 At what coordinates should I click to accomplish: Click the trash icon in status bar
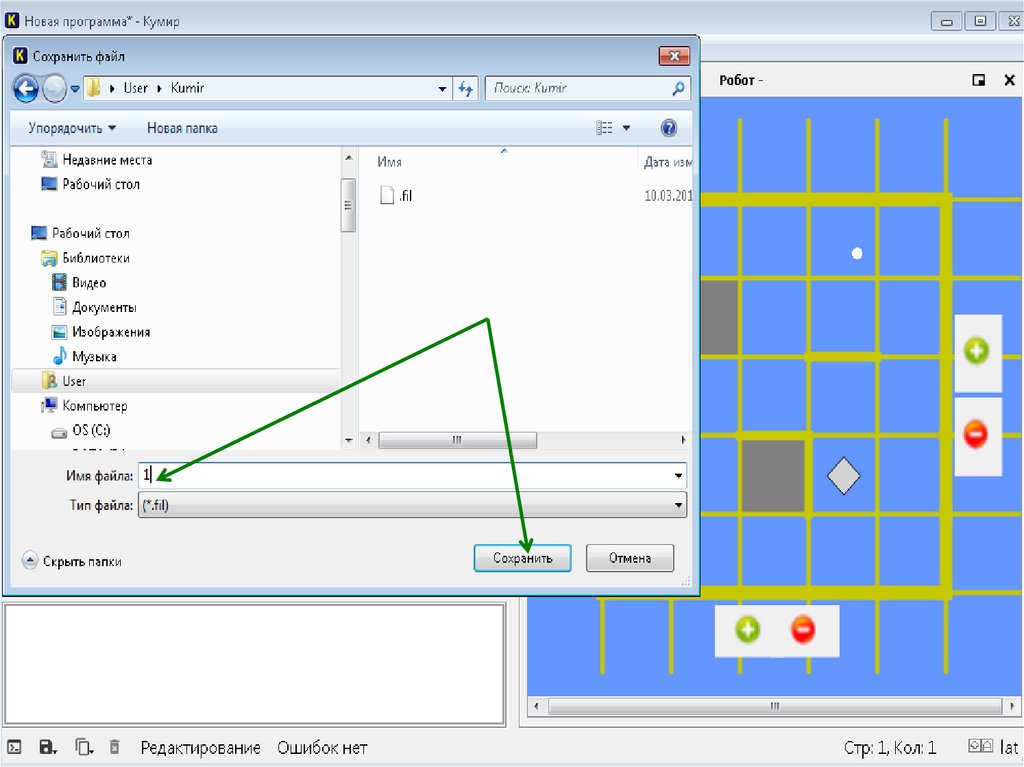[x=114, y=747]
